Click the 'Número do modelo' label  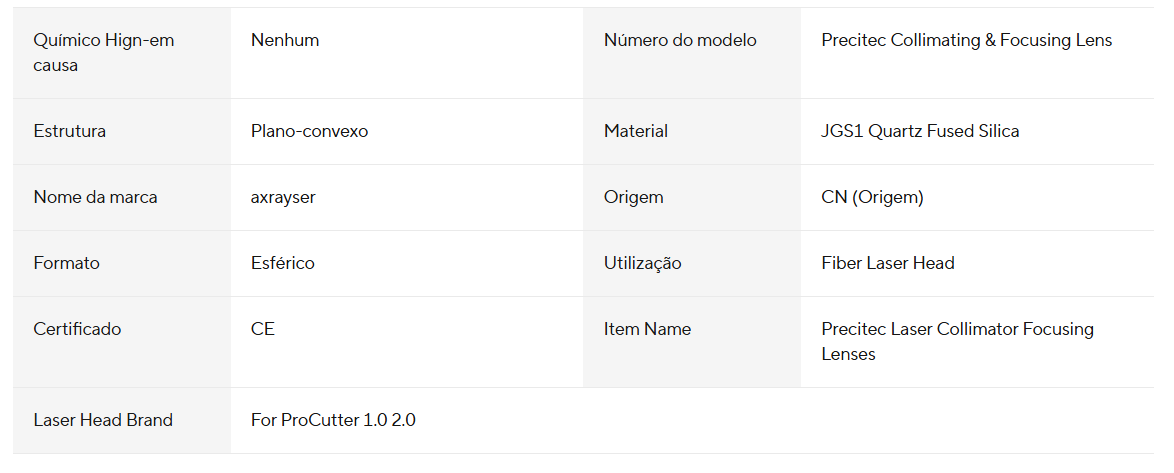tap(680, 40)
